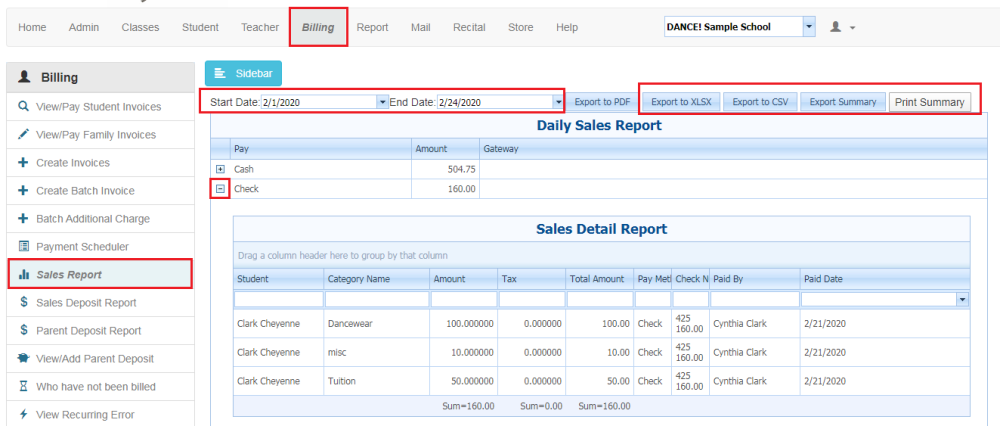Viewport: 1000px width, 426px height.
Task: Click the Student column filter field
Action: (278, 300)
